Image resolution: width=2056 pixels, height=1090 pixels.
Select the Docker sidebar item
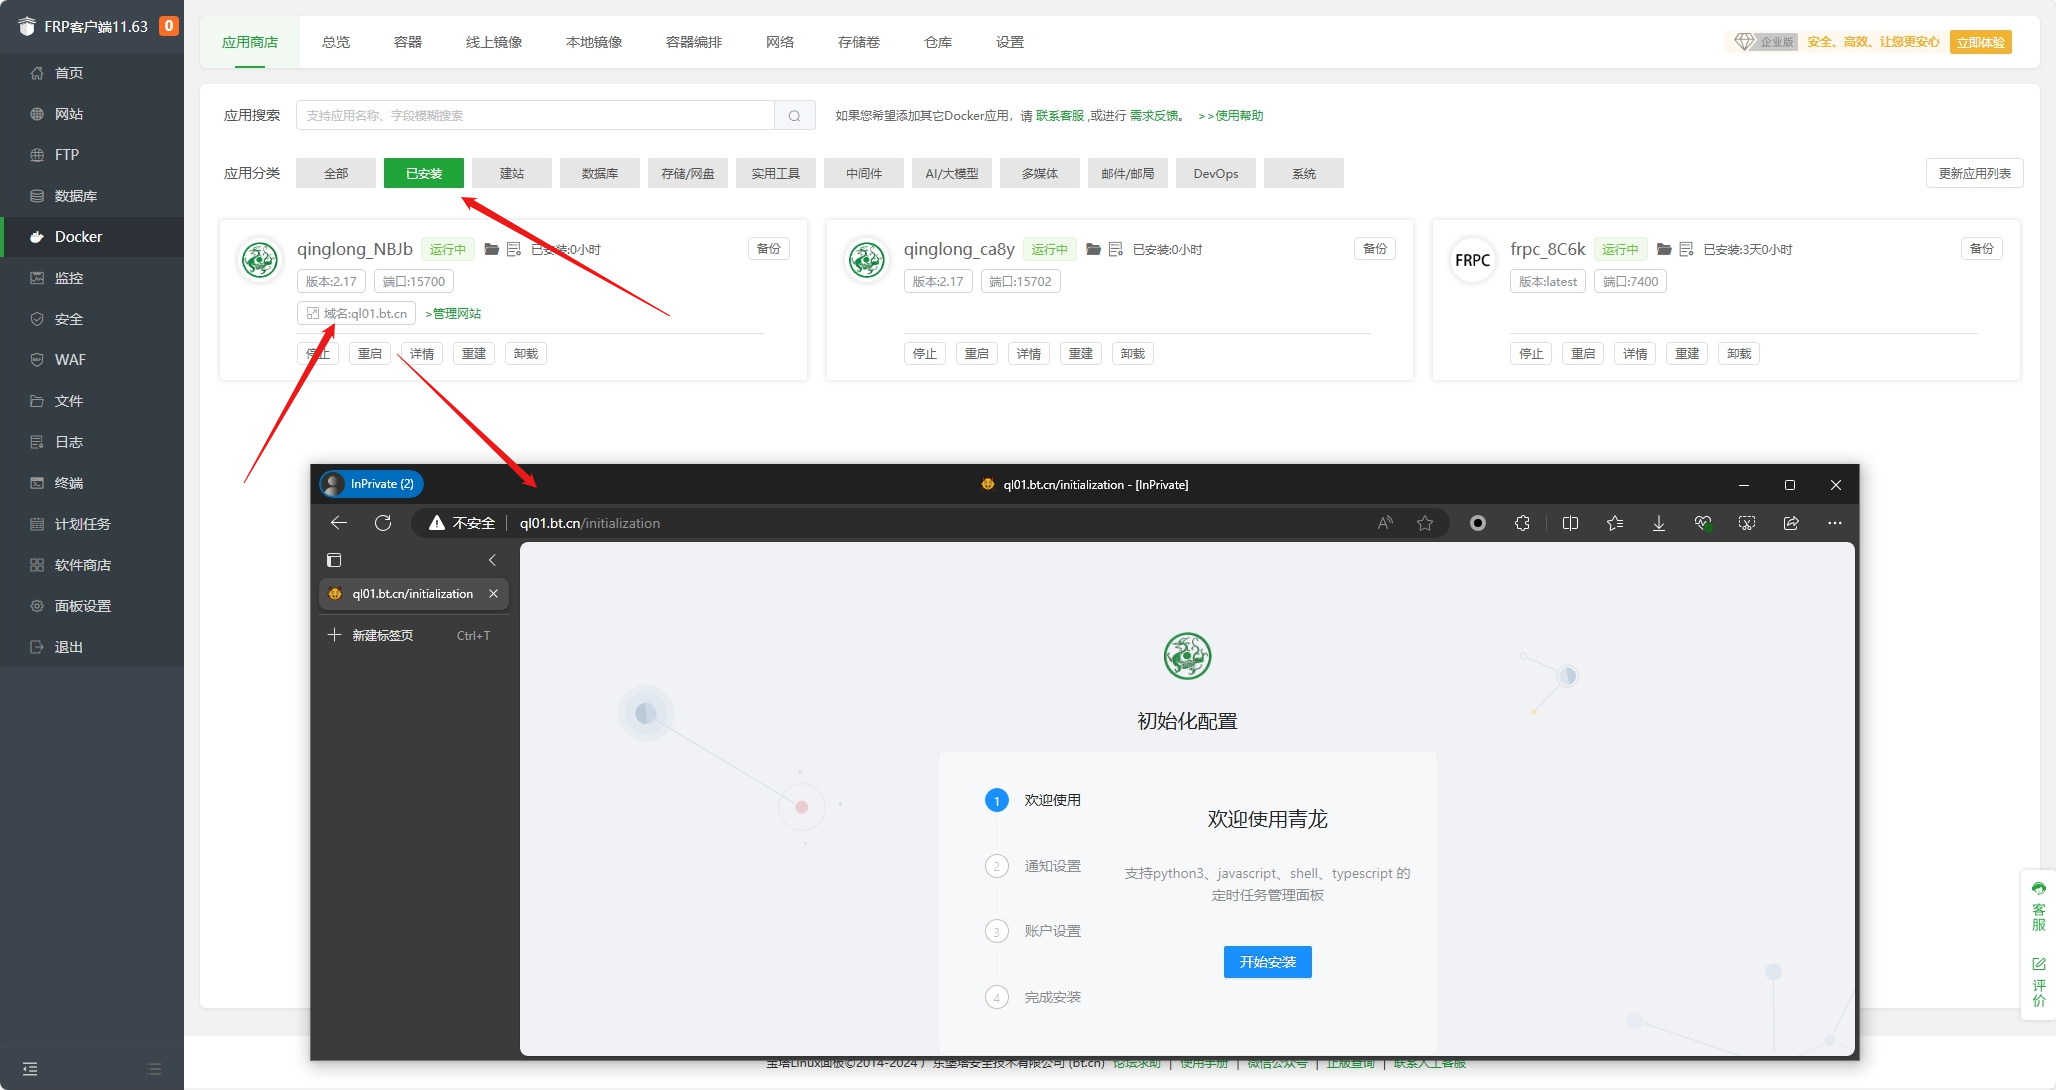point(92,237)
